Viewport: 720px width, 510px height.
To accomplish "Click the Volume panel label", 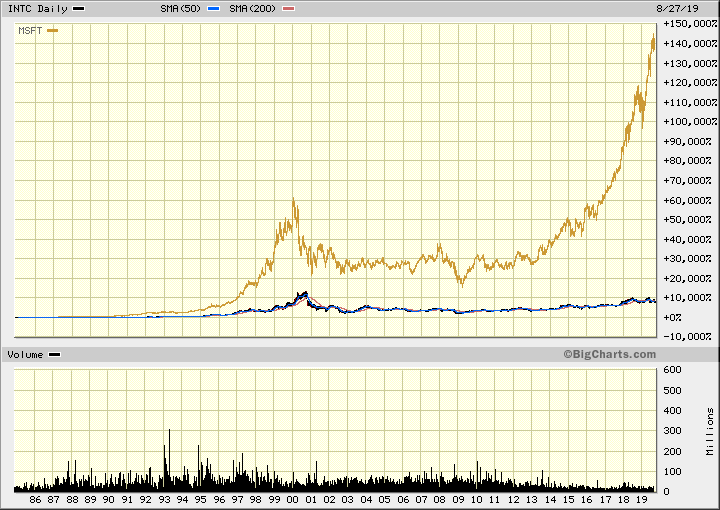I will click(x=25, y=355).
